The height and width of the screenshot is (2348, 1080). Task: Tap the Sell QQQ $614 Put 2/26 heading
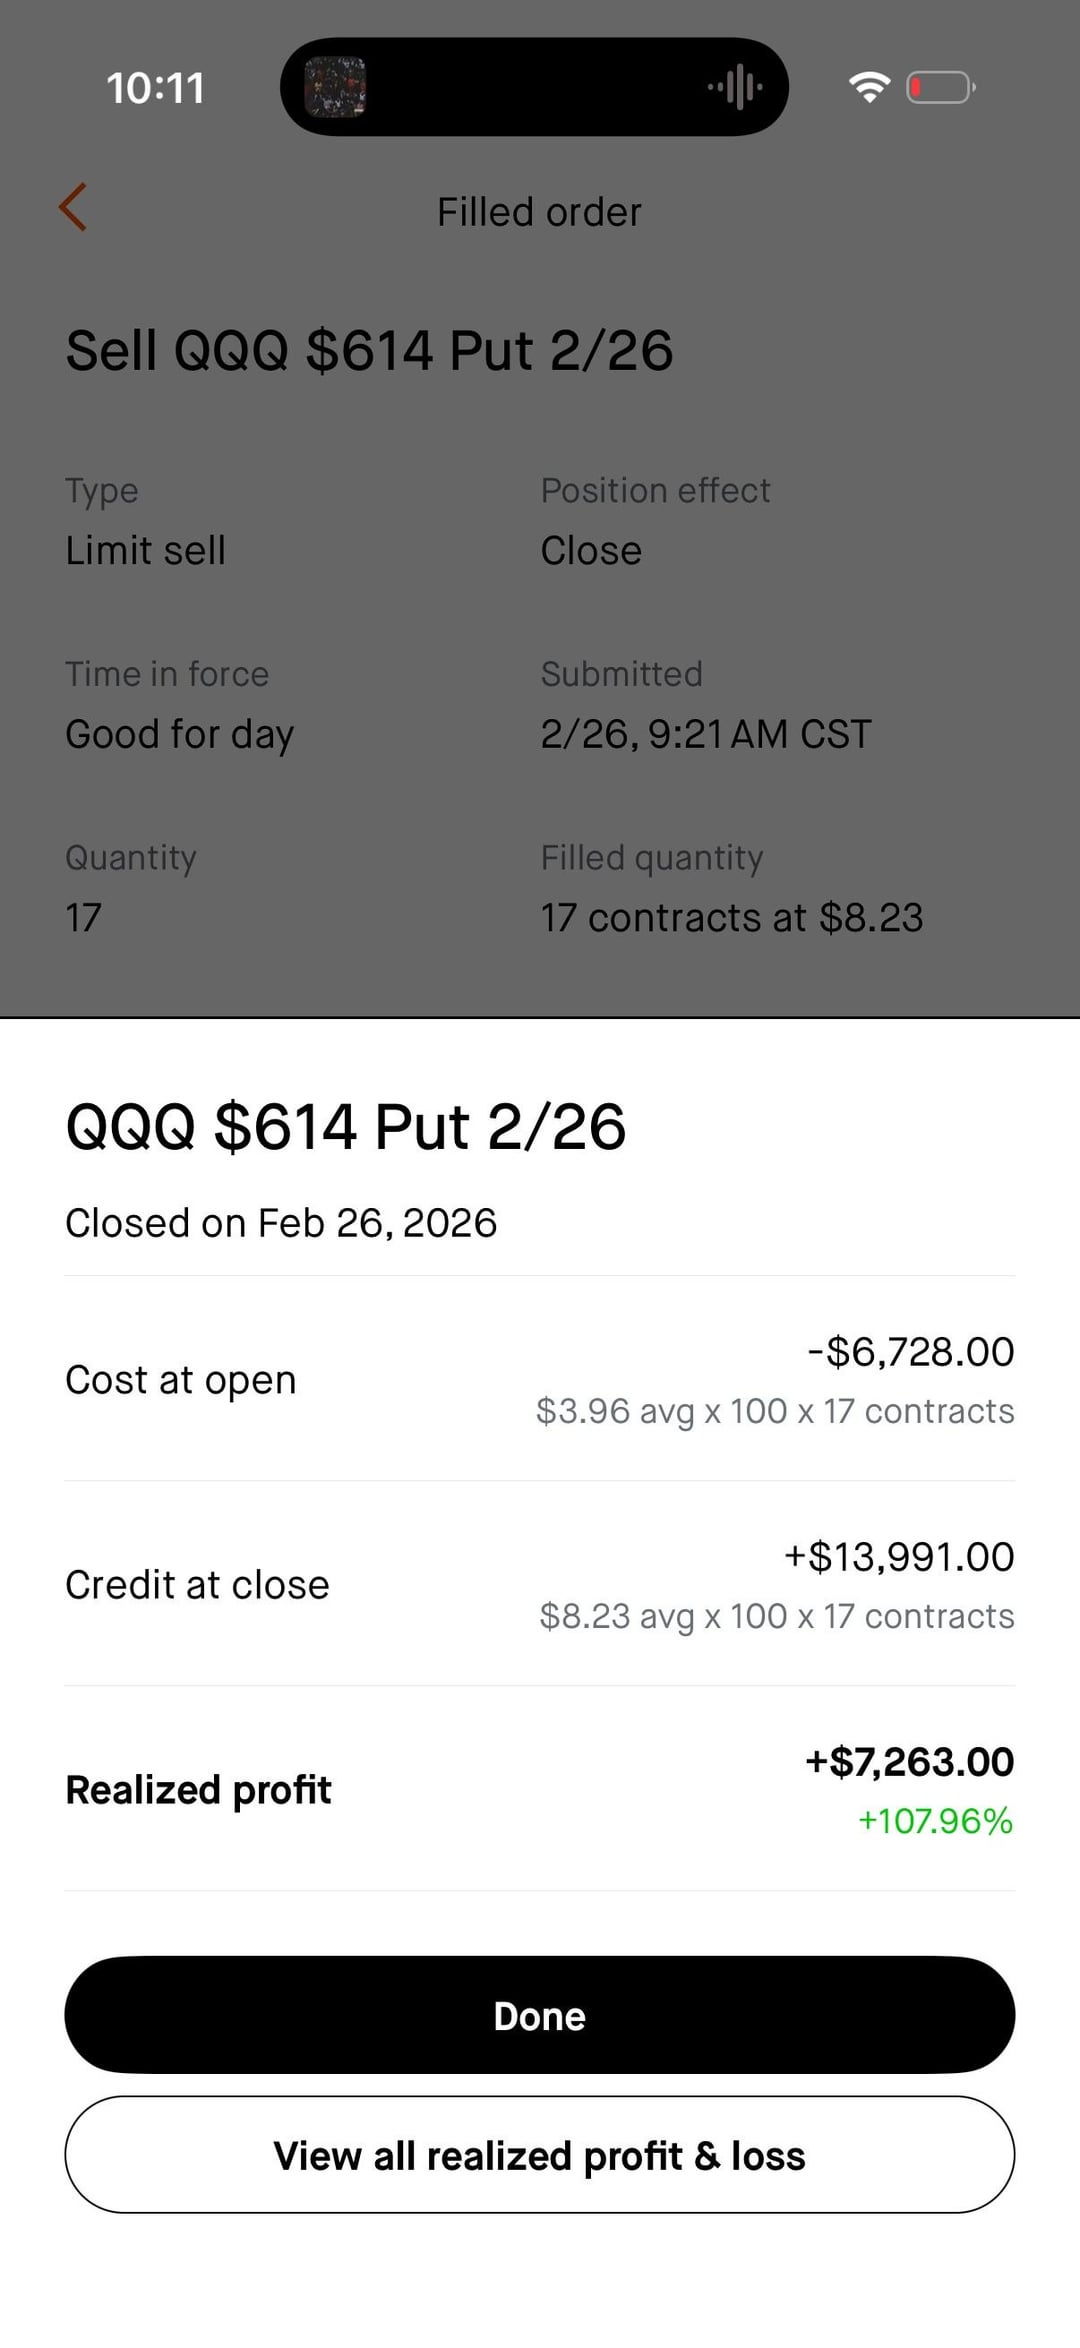click(x=369, y=351)
